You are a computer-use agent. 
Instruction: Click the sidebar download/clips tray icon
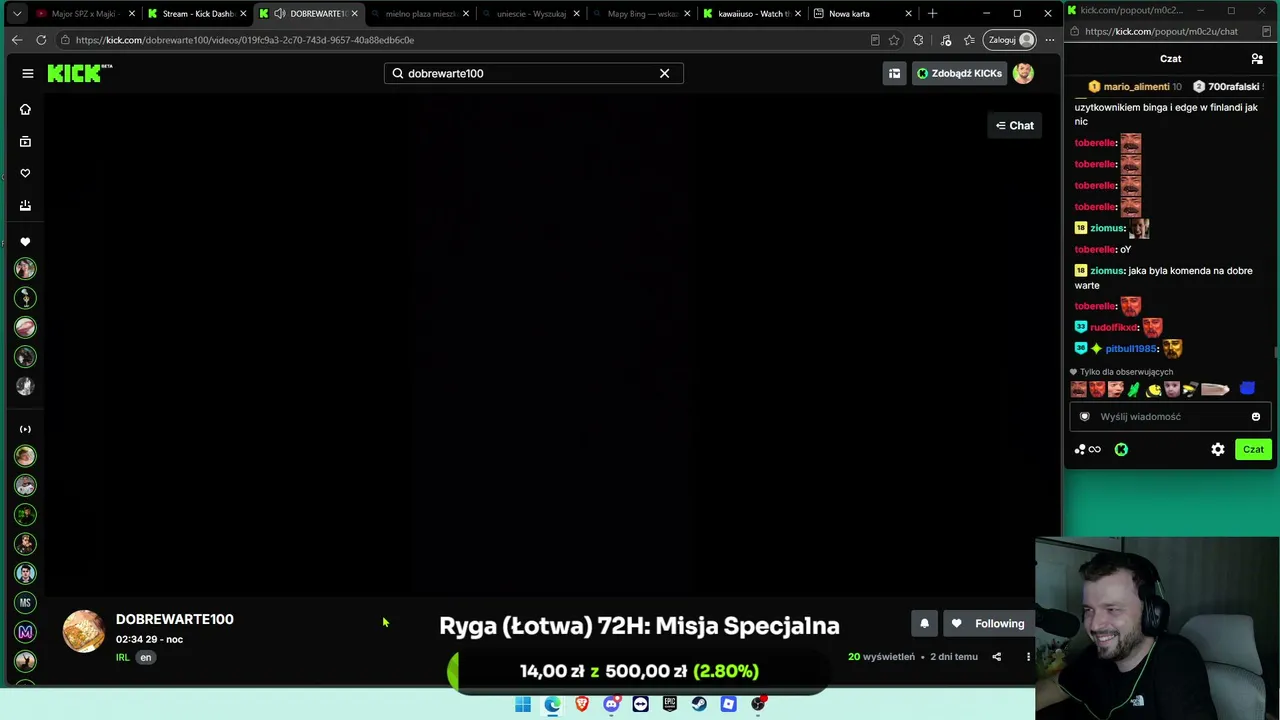pyautogui.click(x=25, y=205)
